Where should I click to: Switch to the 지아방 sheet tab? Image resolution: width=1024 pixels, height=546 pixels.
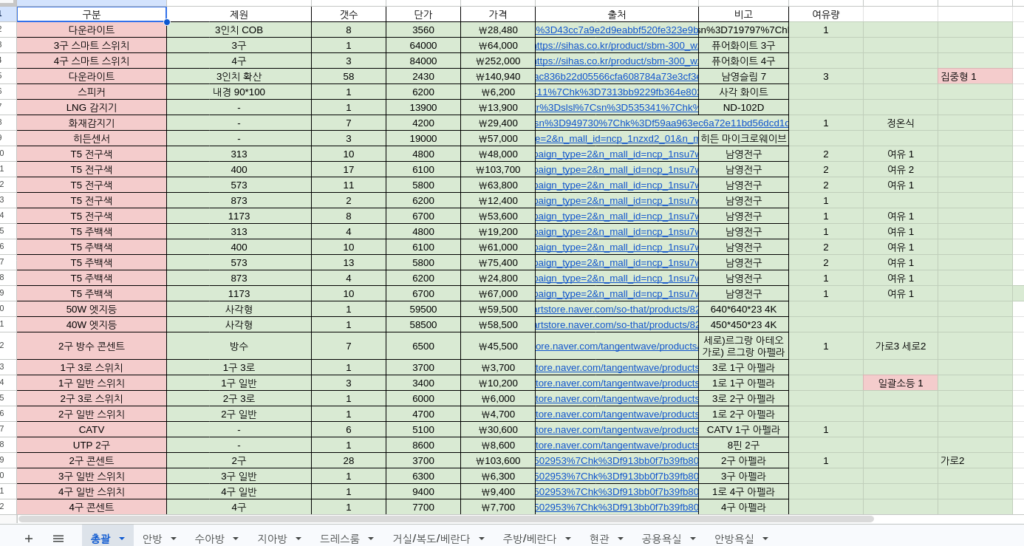pos(272,539)
